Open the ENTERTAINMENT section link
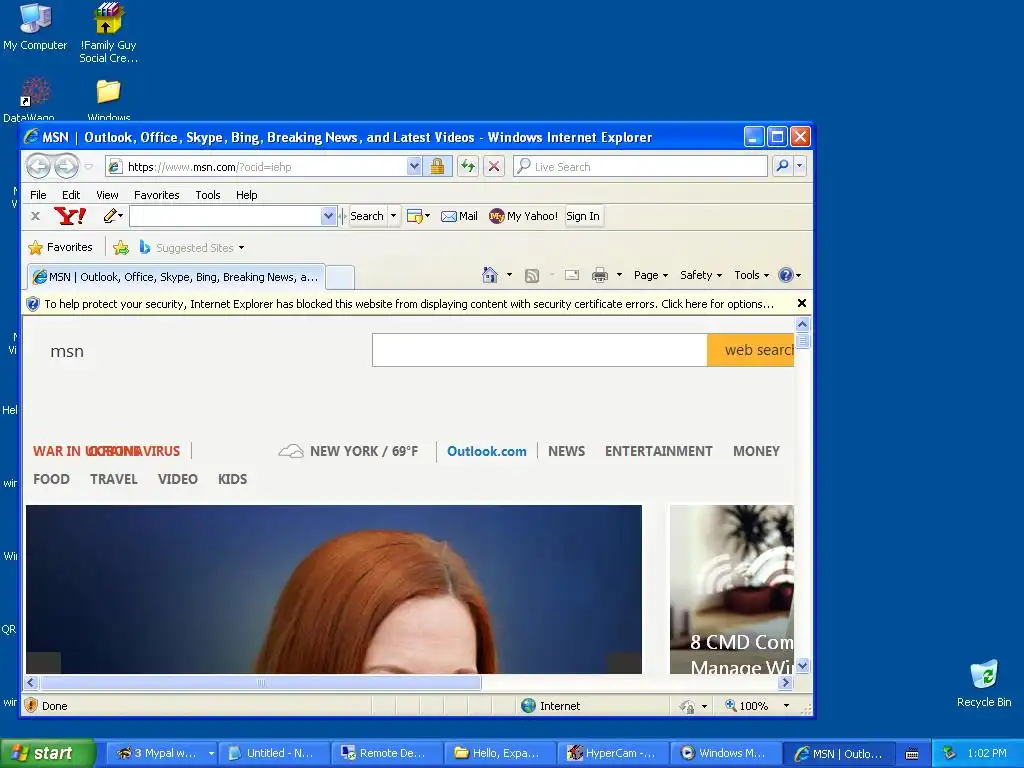 pyautogui.click(x=658, y=451)
